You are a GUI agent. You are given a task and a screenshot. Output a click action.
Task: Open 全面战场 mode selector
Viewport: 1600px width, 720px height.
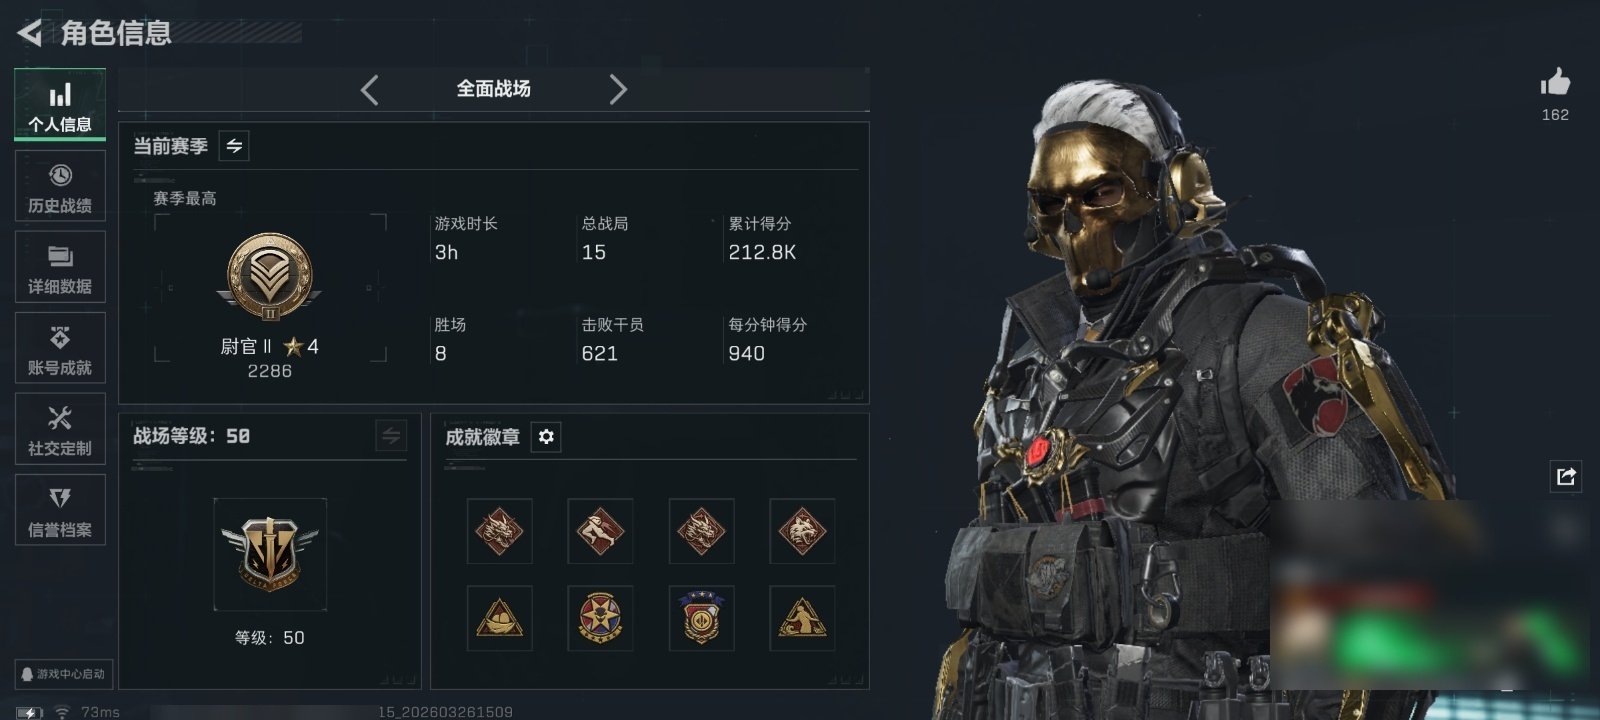[x=494, y=89]
